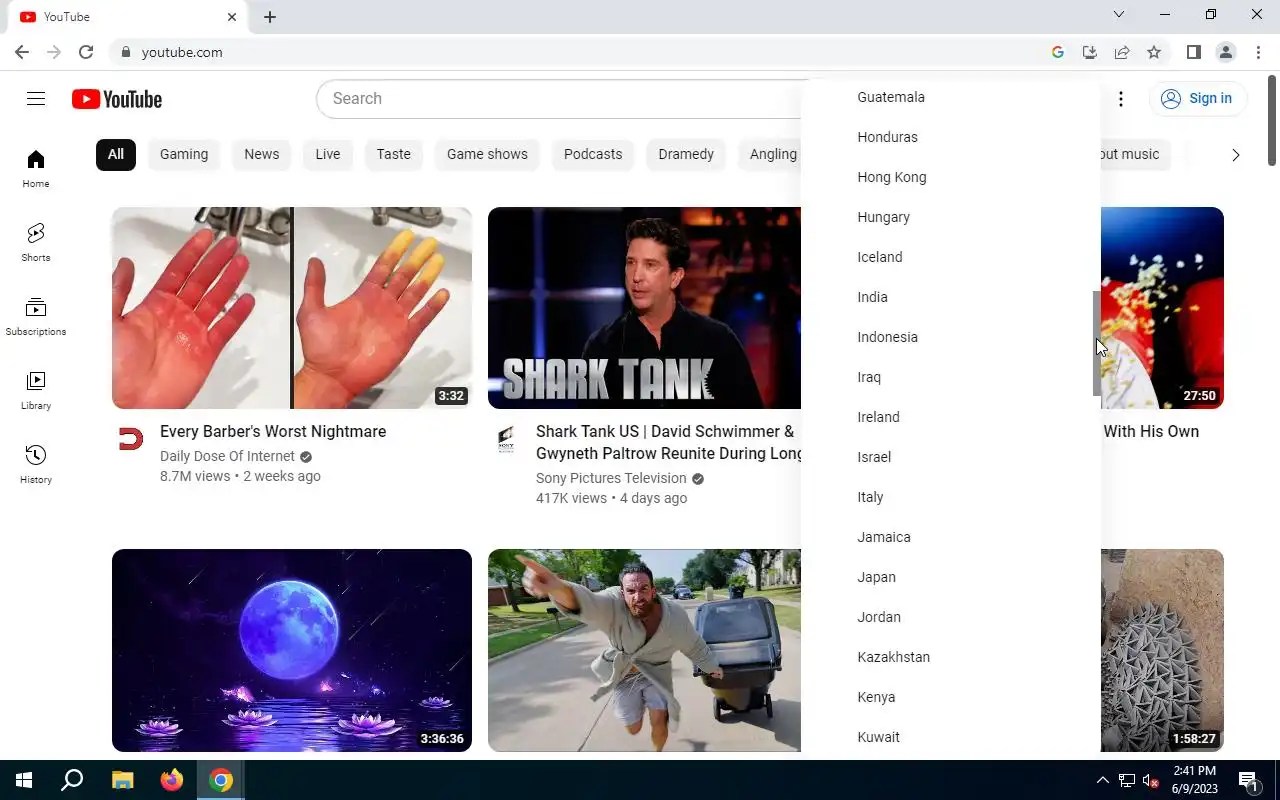The height and width of the screenshot is (800, 1280).
Task: Share this page from the address bar
Action: [1122, 52]
